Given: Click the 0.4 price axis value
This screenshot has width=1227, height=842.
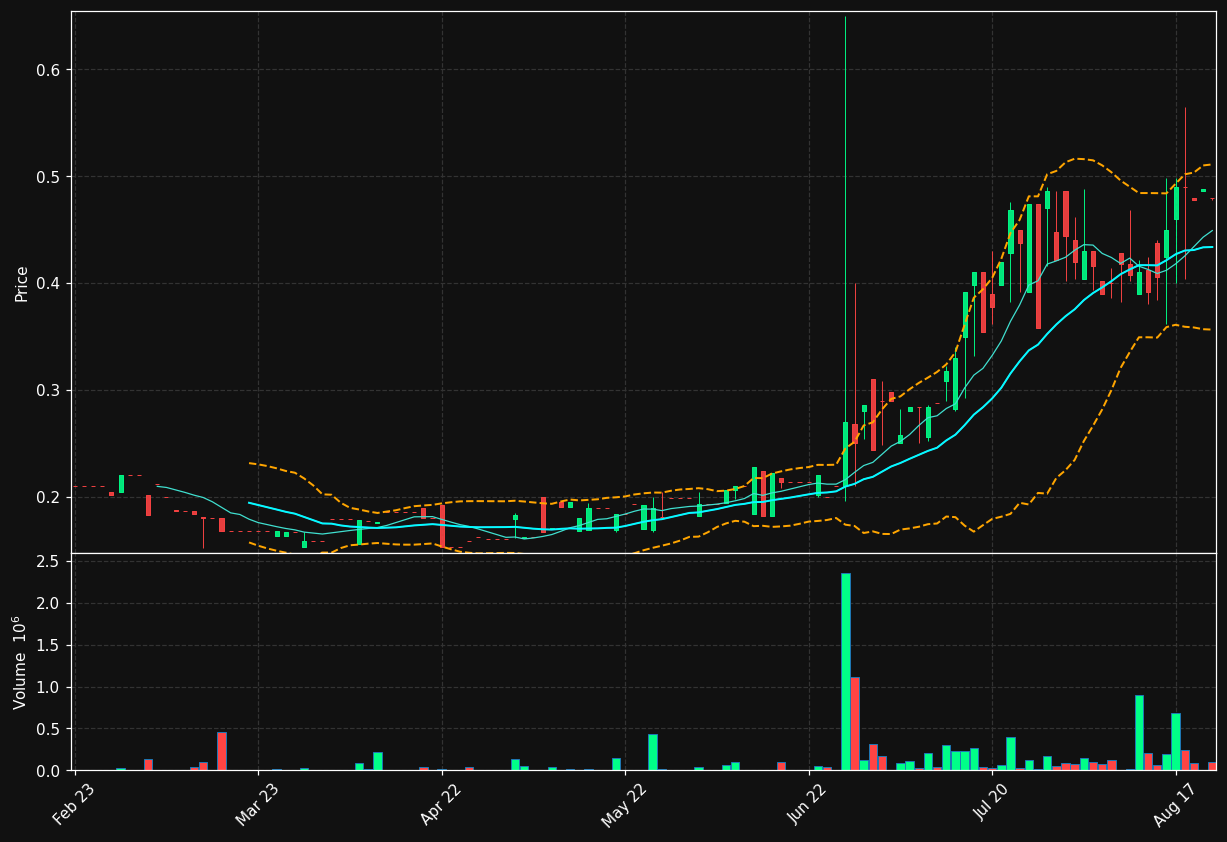Looking at the screenshot, I should [x=49, y=284].
